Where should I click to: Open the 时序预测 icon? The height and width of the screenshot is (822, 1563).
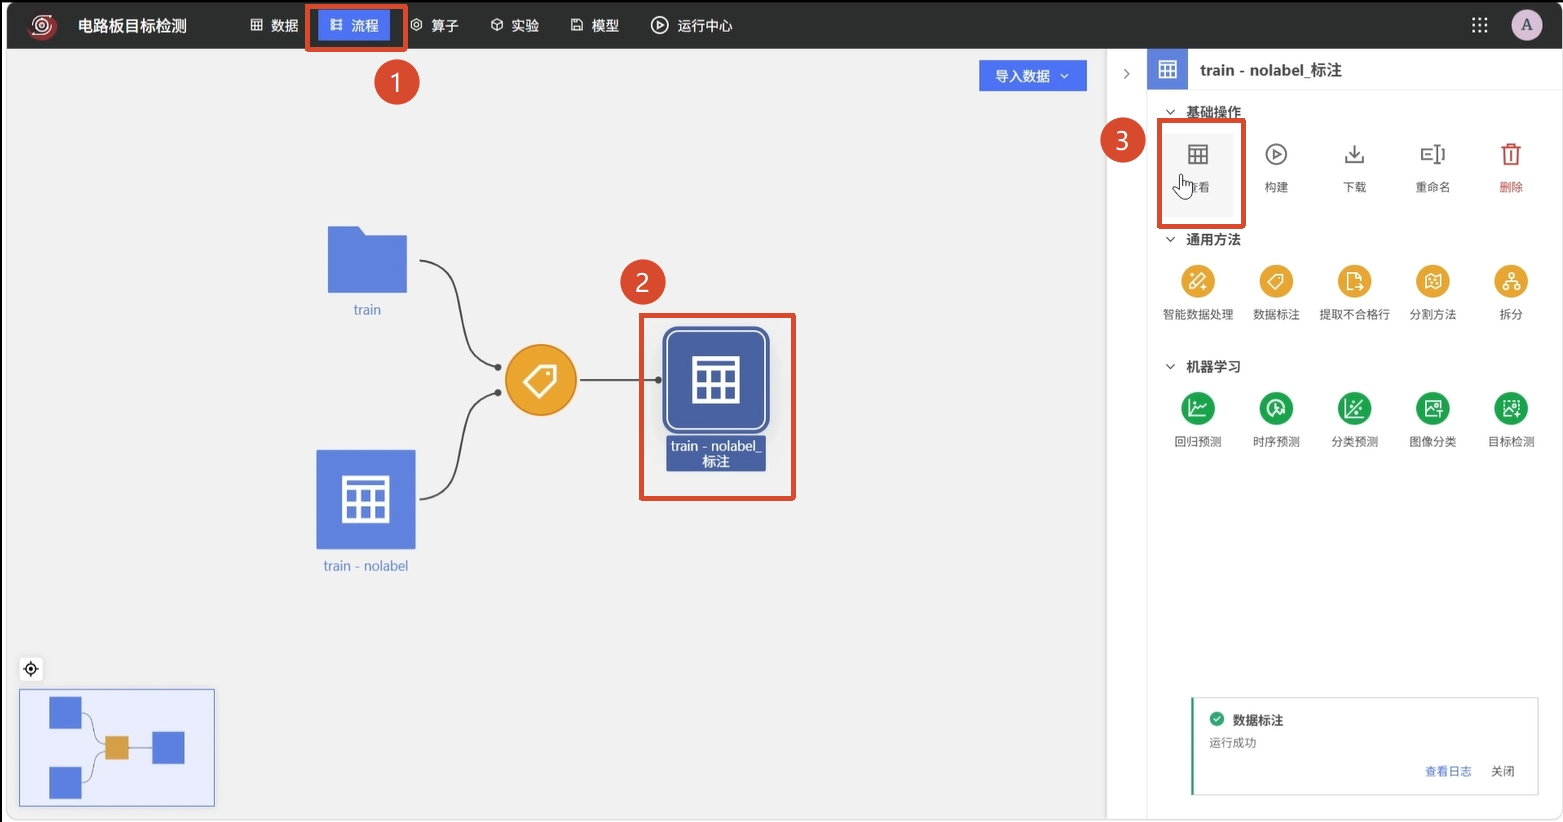(1276, 409)
